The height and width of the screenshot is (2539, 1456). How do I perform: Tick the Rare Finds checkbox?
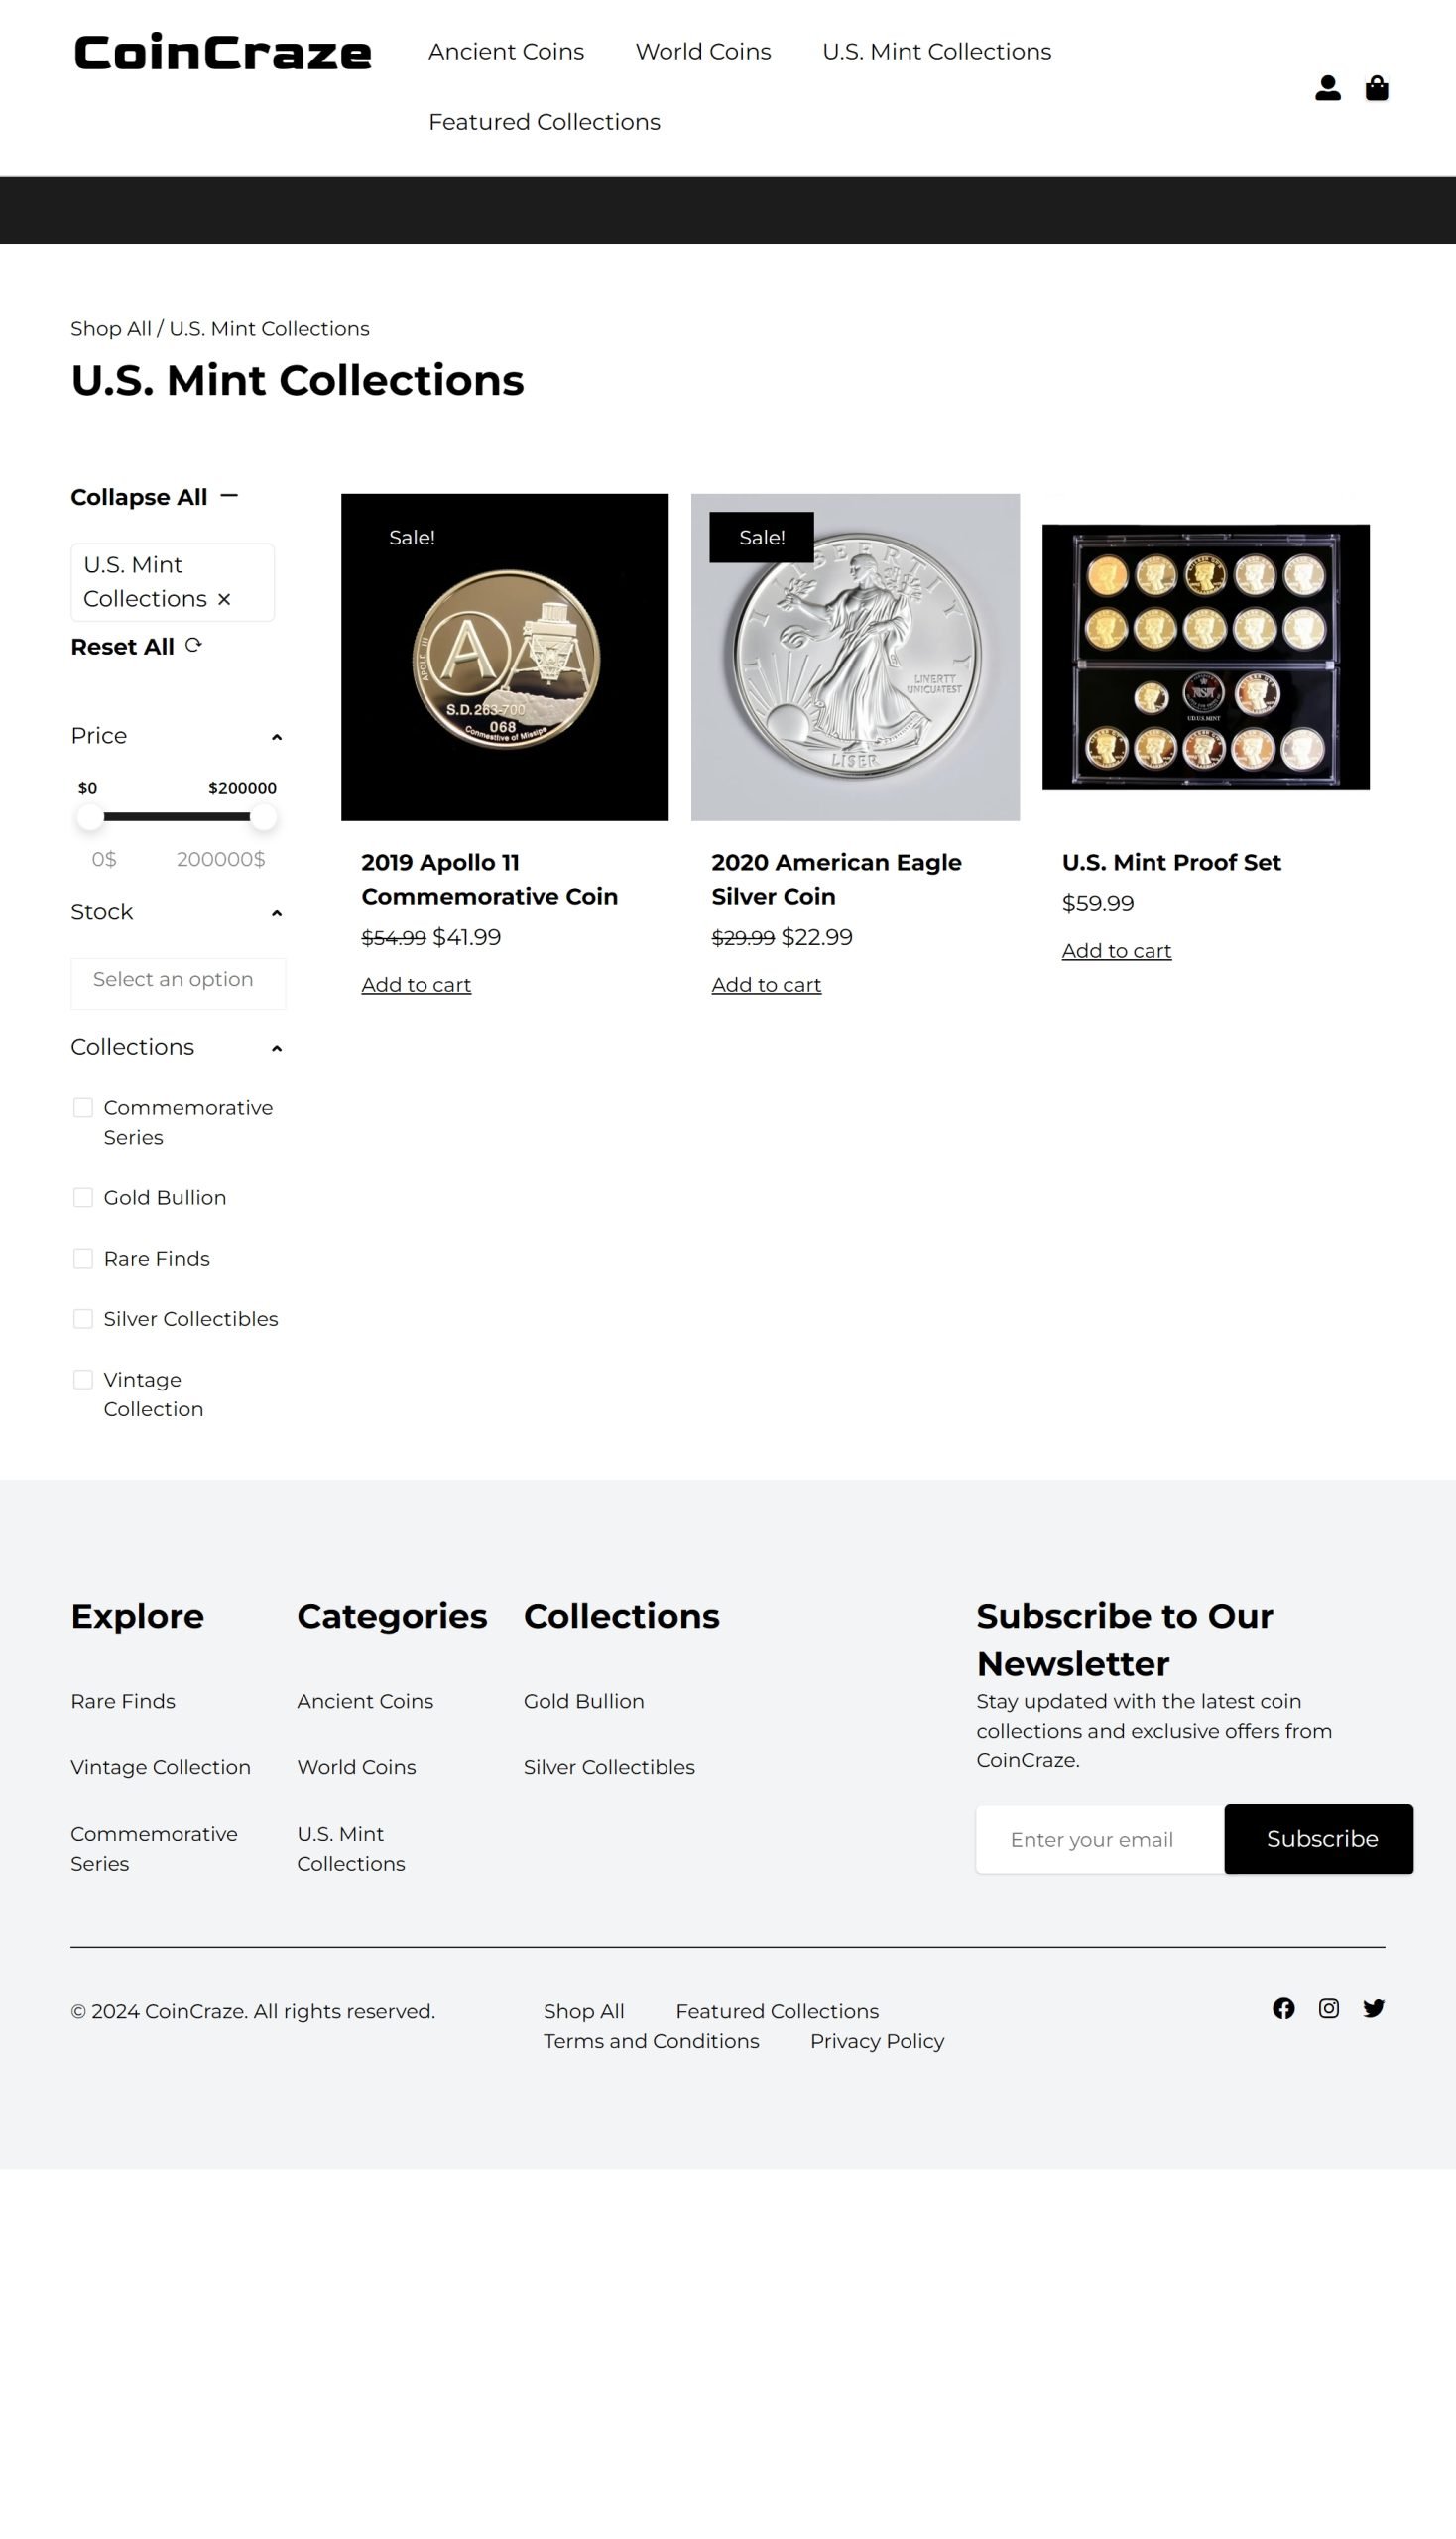[83, 1258]
